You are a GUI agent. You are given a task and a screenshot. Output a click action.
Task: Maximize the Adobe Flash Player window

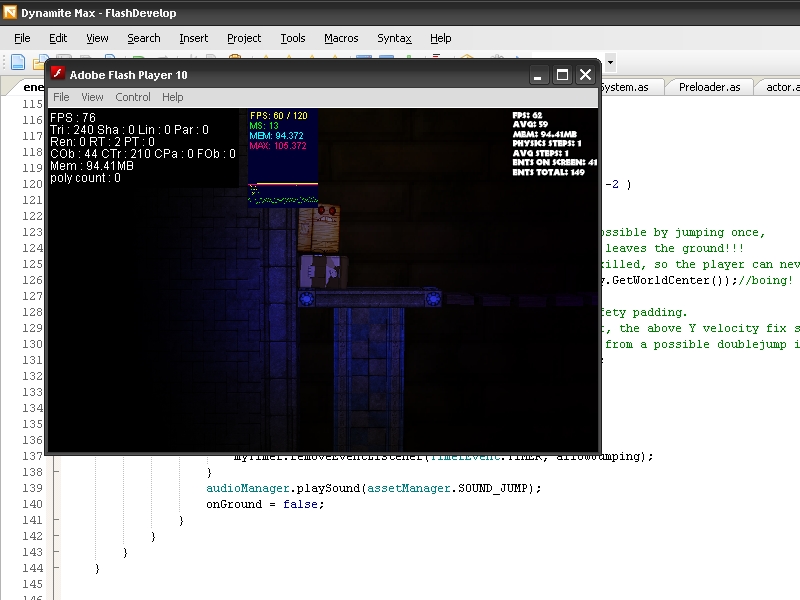[x=562, y=75]
